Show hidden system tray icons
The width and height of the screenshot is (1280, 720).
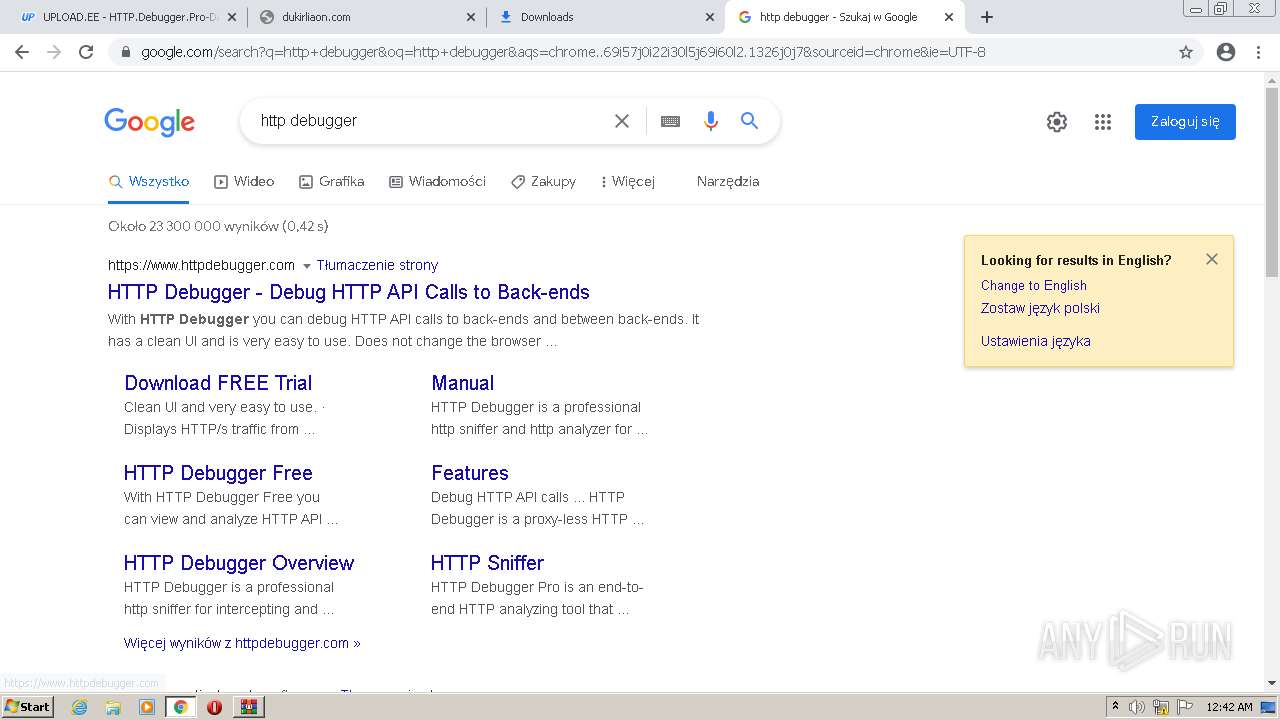[1115, 707]
